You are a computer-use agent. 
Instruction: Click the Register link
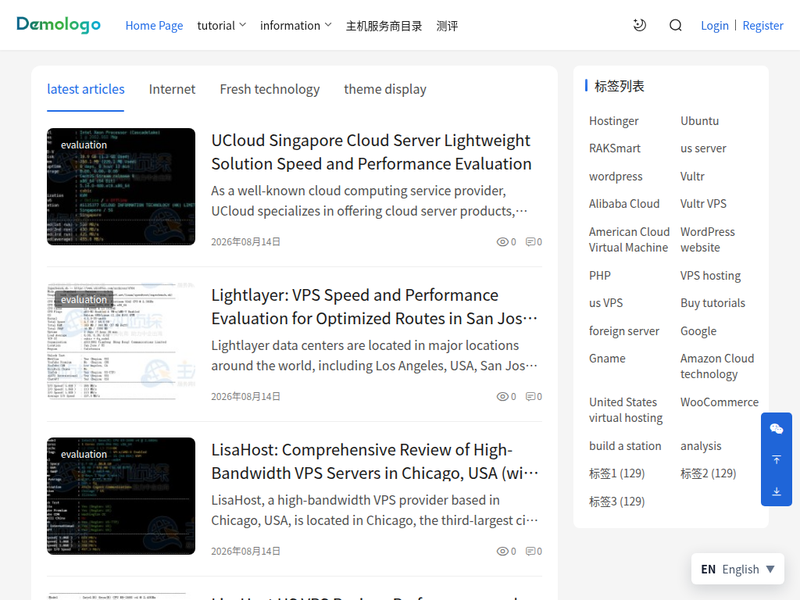(763, 26)
